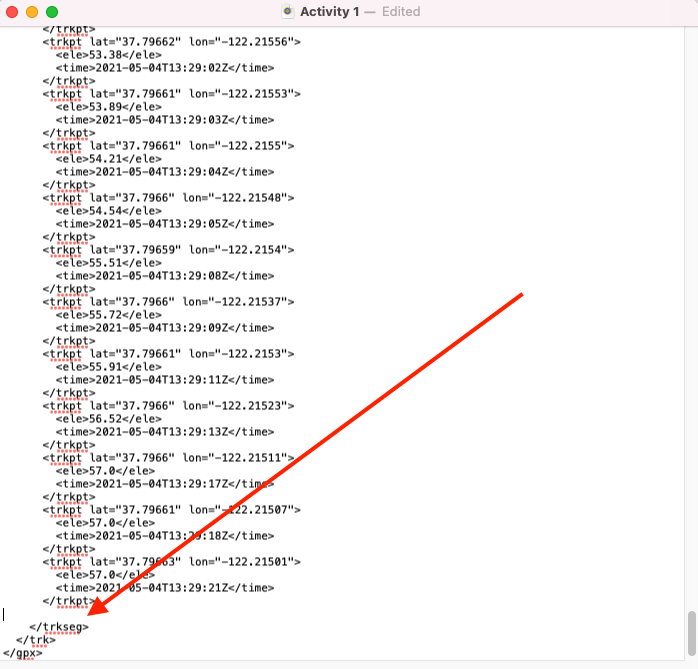
Task: Click the trkpt line with lon -122.21507
Action: point(171,510)
